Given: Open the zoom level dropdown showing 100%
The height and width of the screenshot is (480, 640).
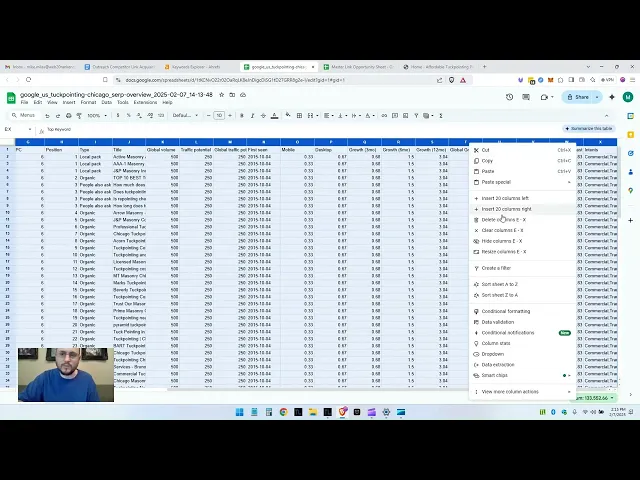Looking at the screenshot, I should point(97,116).
